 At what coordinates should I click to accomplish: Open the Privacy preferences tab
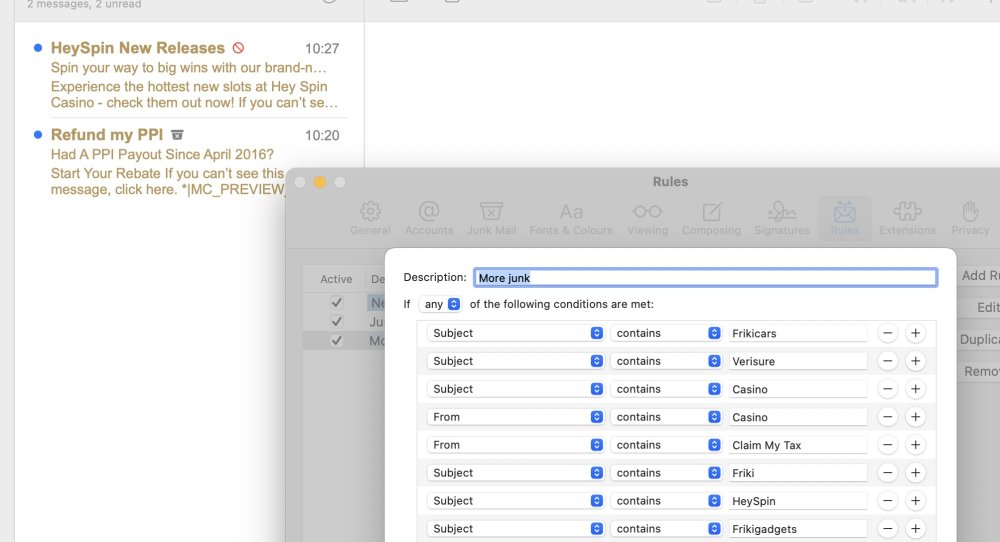[x=970, y=218]
